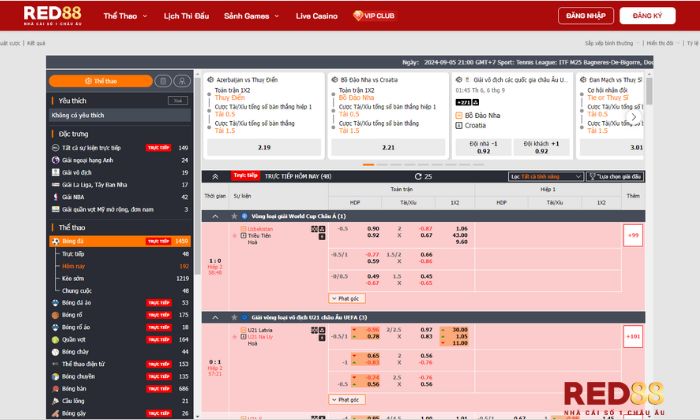
Task: Select the Bóng chày baseball icon
Action: (x=55, y=352)
